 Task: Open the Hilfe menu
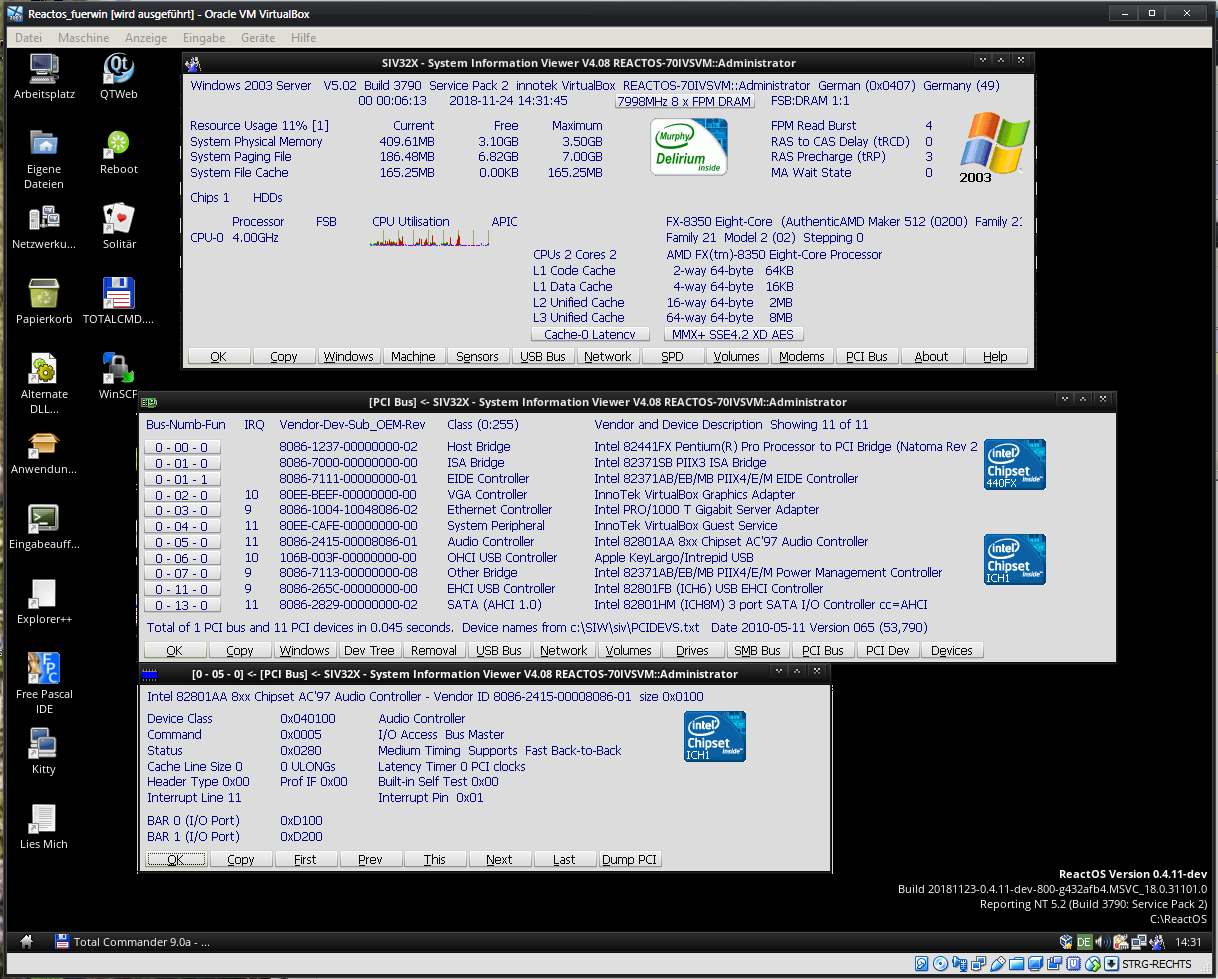click(x=303, y=38)
